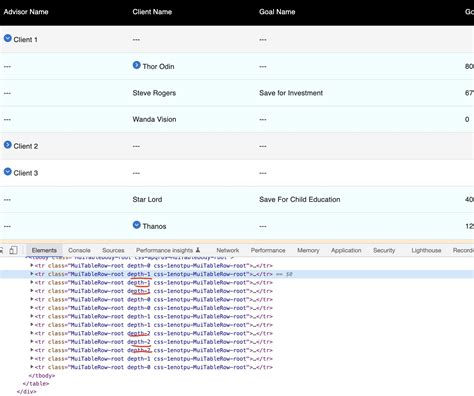Collapse the Client 1 row arrow icon
Viewport: 474px width, 396px height.
pyautogui.click(x=8, y=38)
